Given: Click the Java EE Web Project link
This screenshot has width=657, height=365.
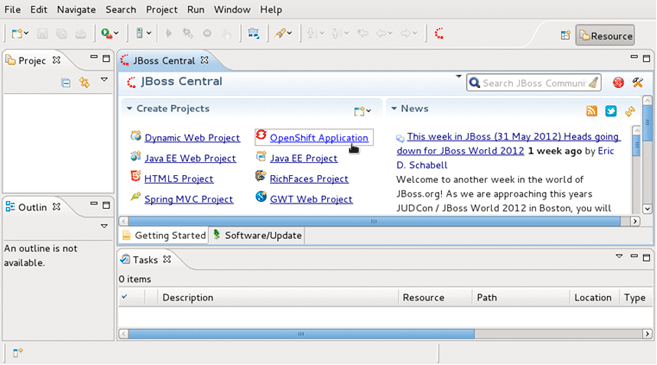Looking at the screenshot, I should 190,158.
